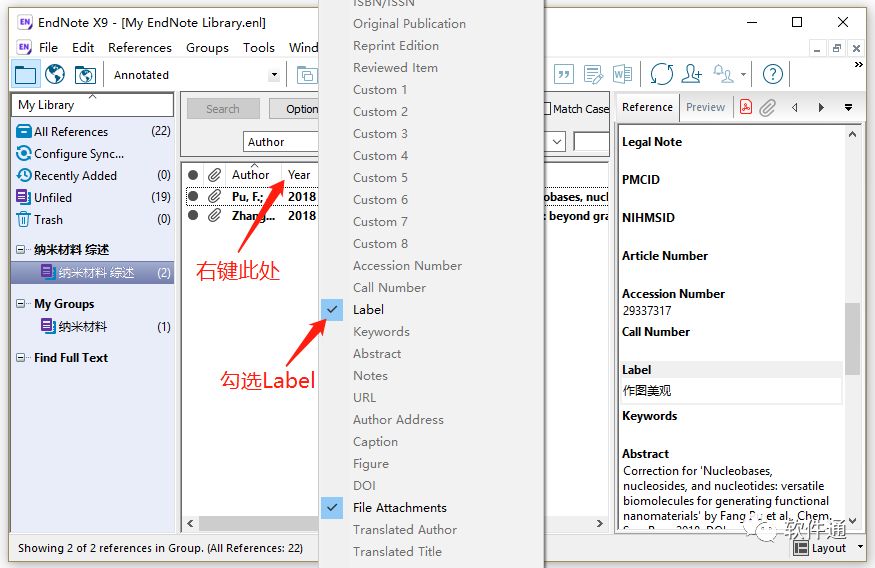Open the Layout dropdown arrow
Viewport: 875px width, 568px height.
[x=860, y=547]
